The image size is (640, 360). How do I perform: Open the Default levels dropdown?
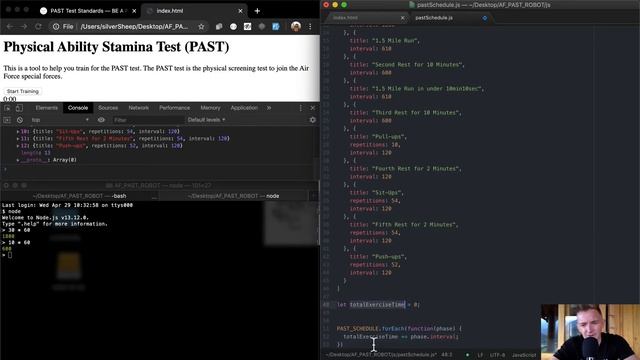pos(207,120)
